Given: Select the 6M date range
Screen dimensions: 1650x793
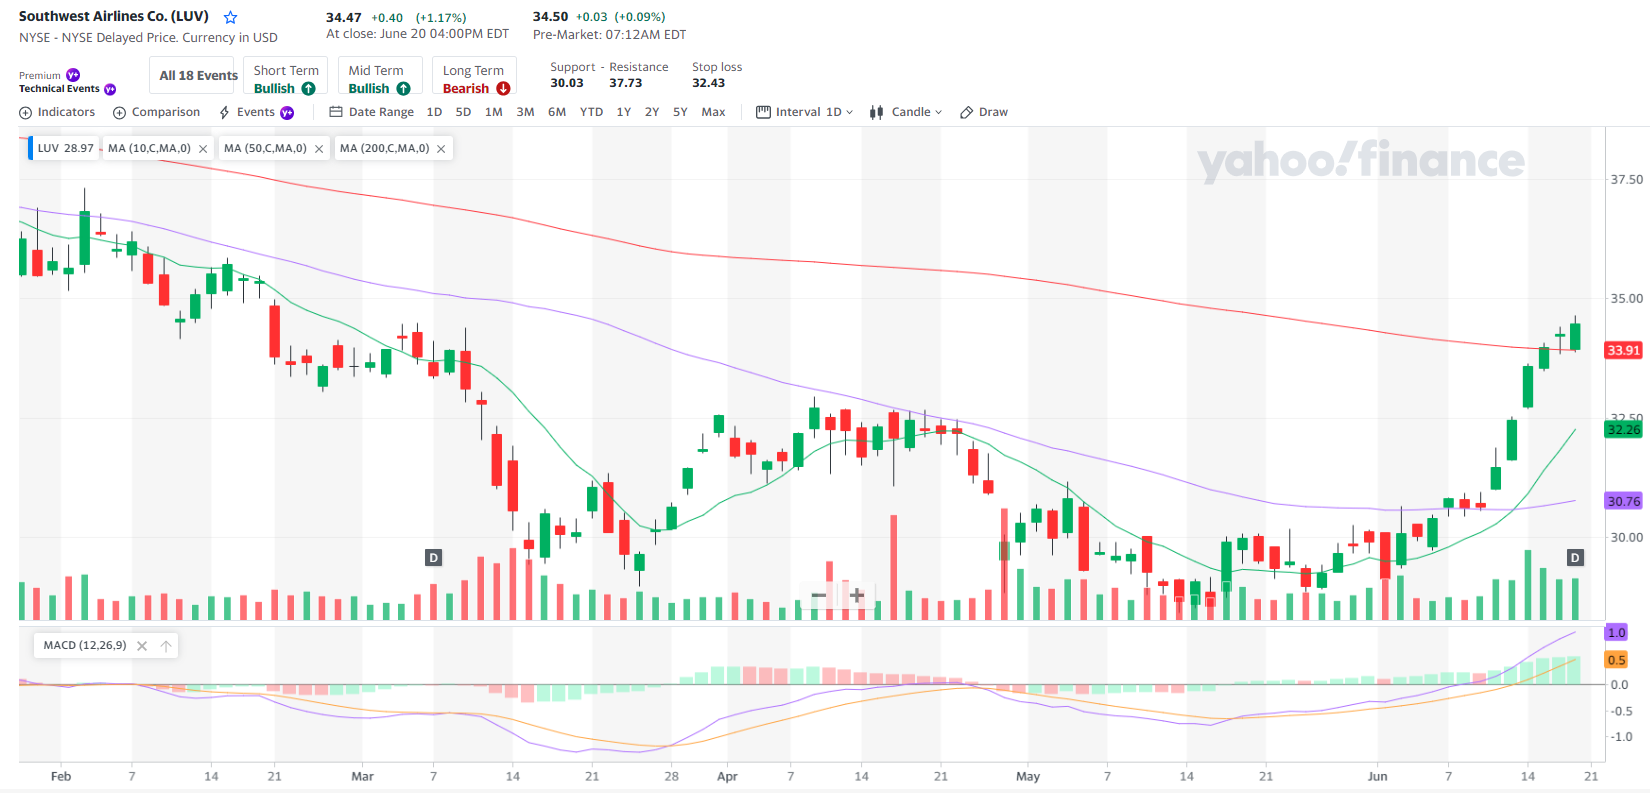Looking at the screenshot, I should point(557,112).
